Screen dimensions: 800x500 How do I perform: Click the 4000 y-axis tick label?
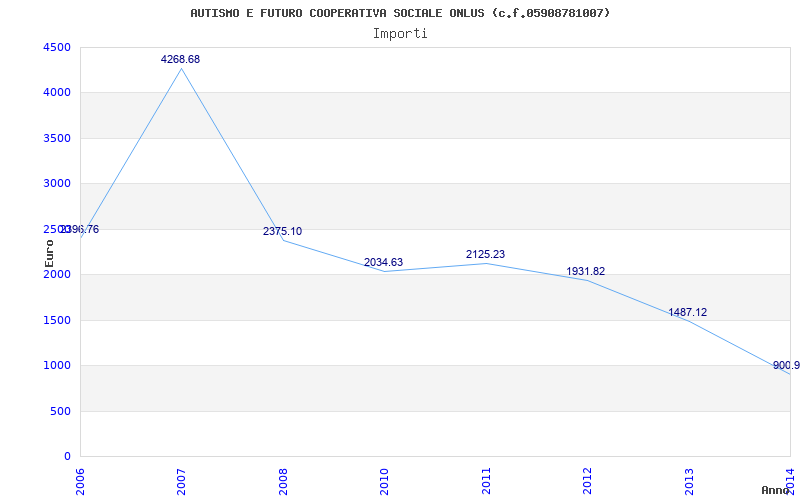57,93
